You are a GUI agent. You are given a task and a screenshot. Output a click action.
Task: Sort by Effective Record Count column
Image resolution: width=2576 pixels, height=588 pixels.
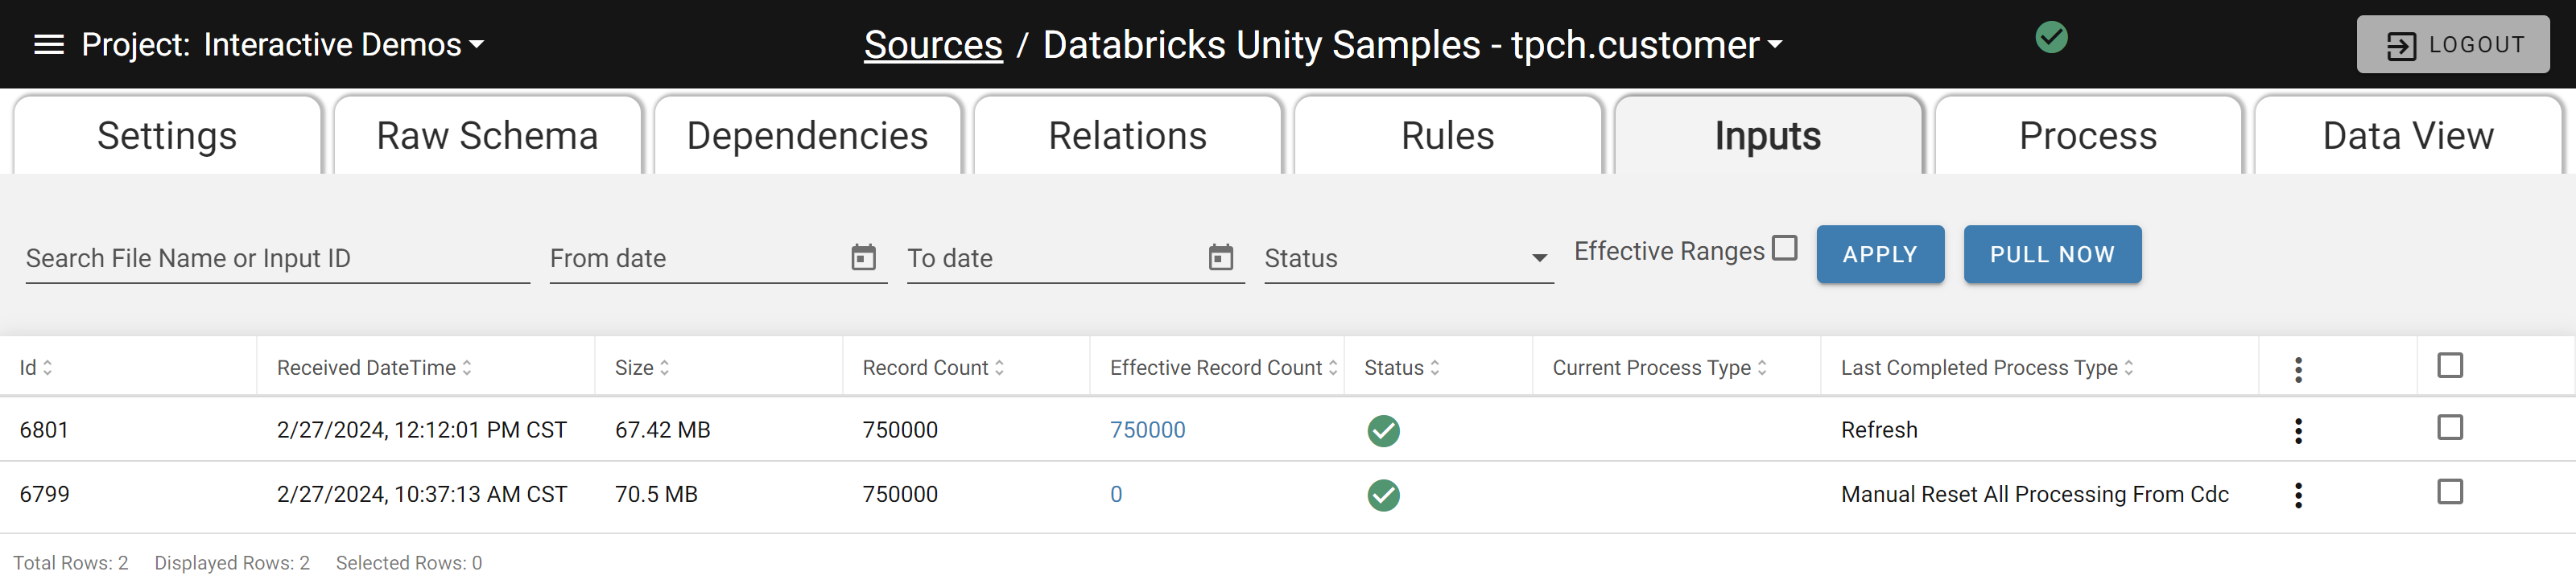[1223, 368]
